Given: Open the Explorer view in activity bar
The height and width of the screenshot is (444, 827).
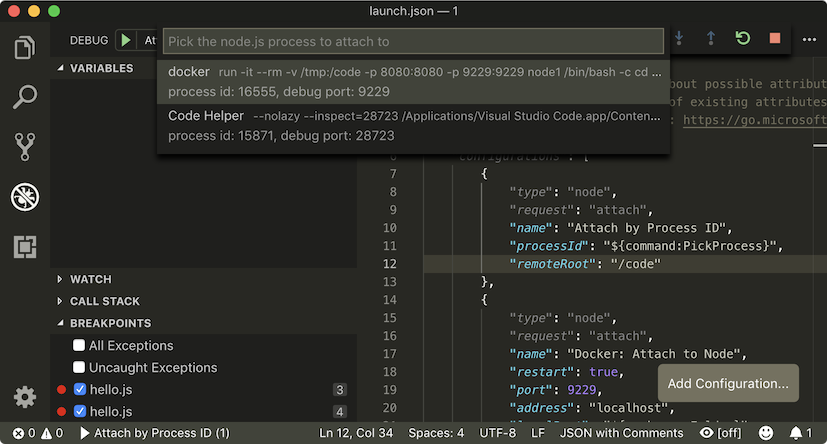Looking at the screenshot, I should click(x=25, y=47).
